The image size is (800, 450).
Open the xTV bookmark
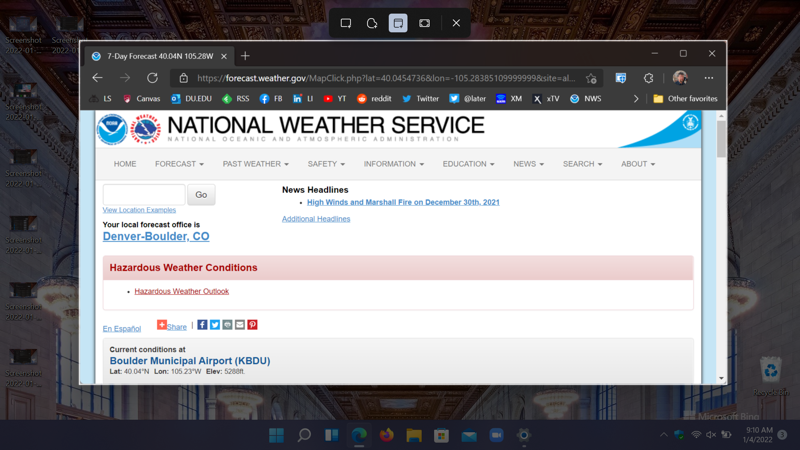546,99
